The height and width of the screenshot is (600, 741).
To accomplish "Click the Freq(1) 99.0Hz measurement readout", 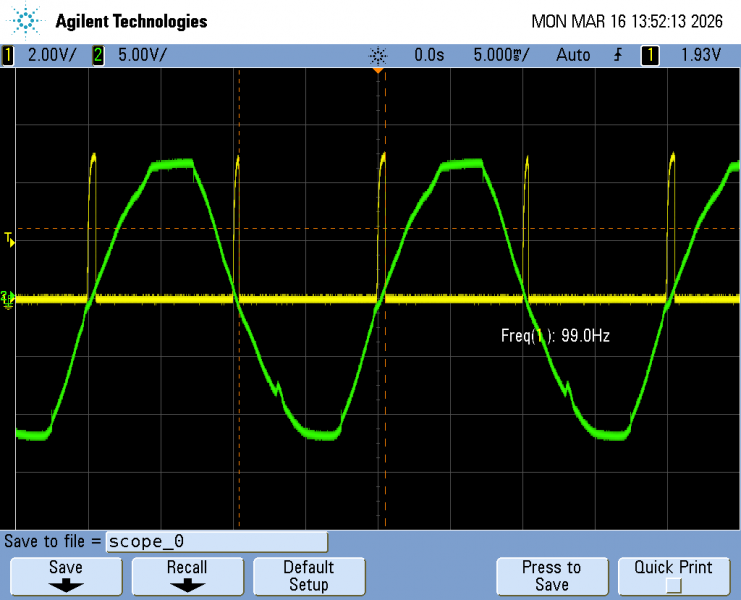I will (555, 336).
